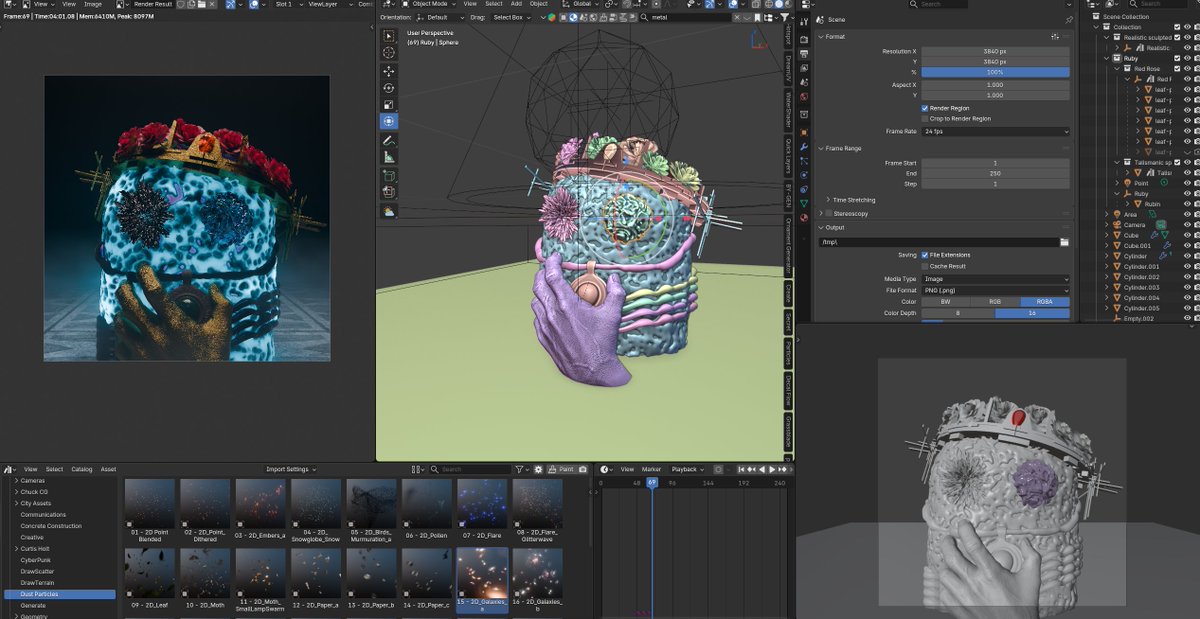1200x619 pixels.
Task: Open the Import Settings dropdown
Action: pos(291,469)
